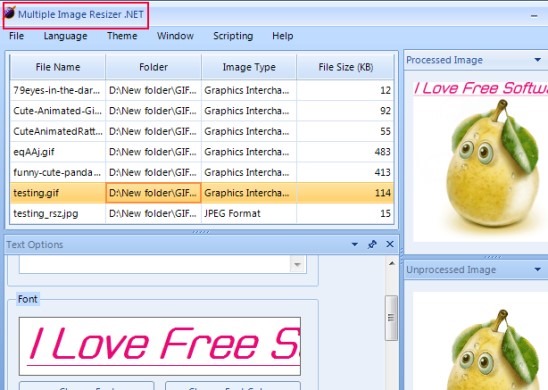Sort by File Size (KB) column header
Image resolution: width=548 pixels, height=390 pixels.
click(345, 67)
